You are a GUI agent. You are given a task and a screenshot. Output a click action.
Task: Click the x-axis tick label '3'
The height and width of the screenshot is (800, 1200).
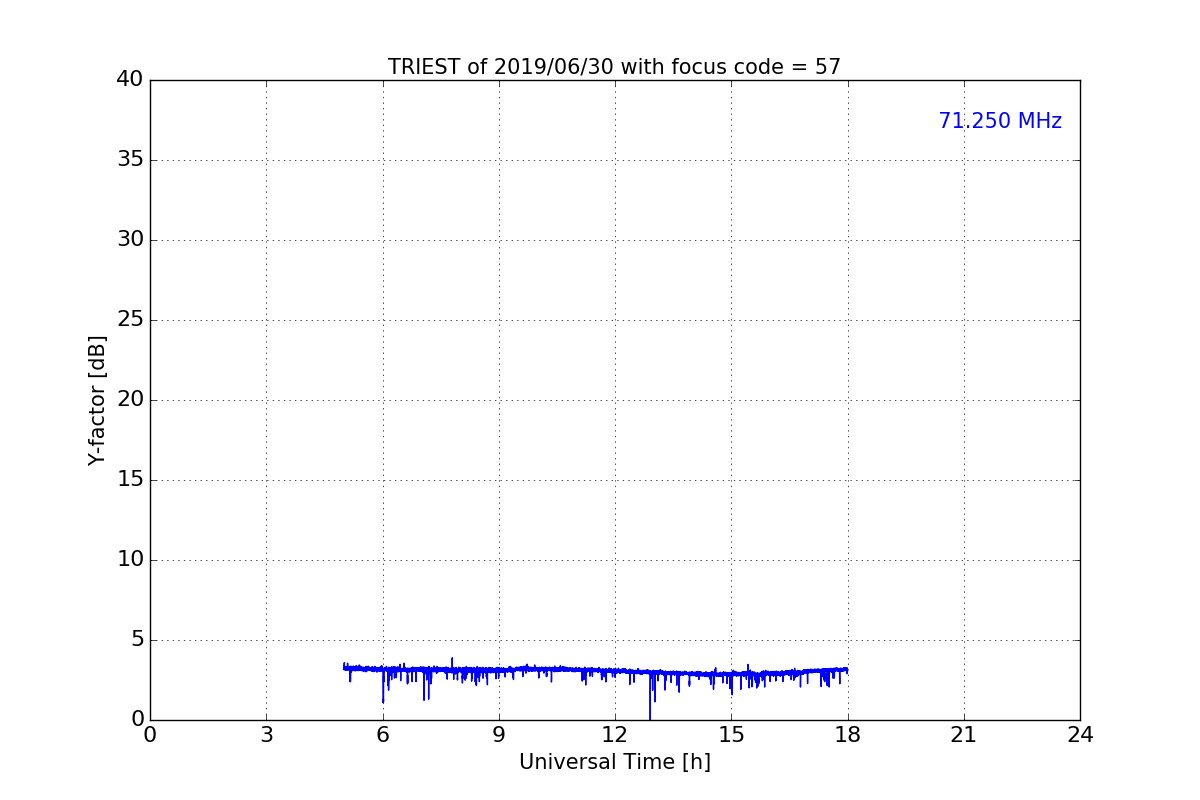266,735
